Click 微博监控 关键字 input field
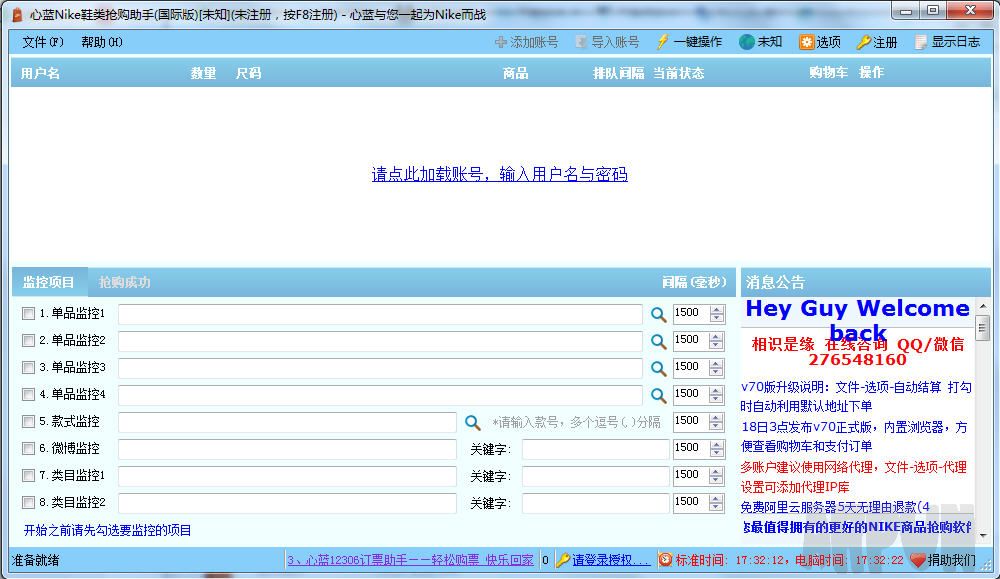 595,449
